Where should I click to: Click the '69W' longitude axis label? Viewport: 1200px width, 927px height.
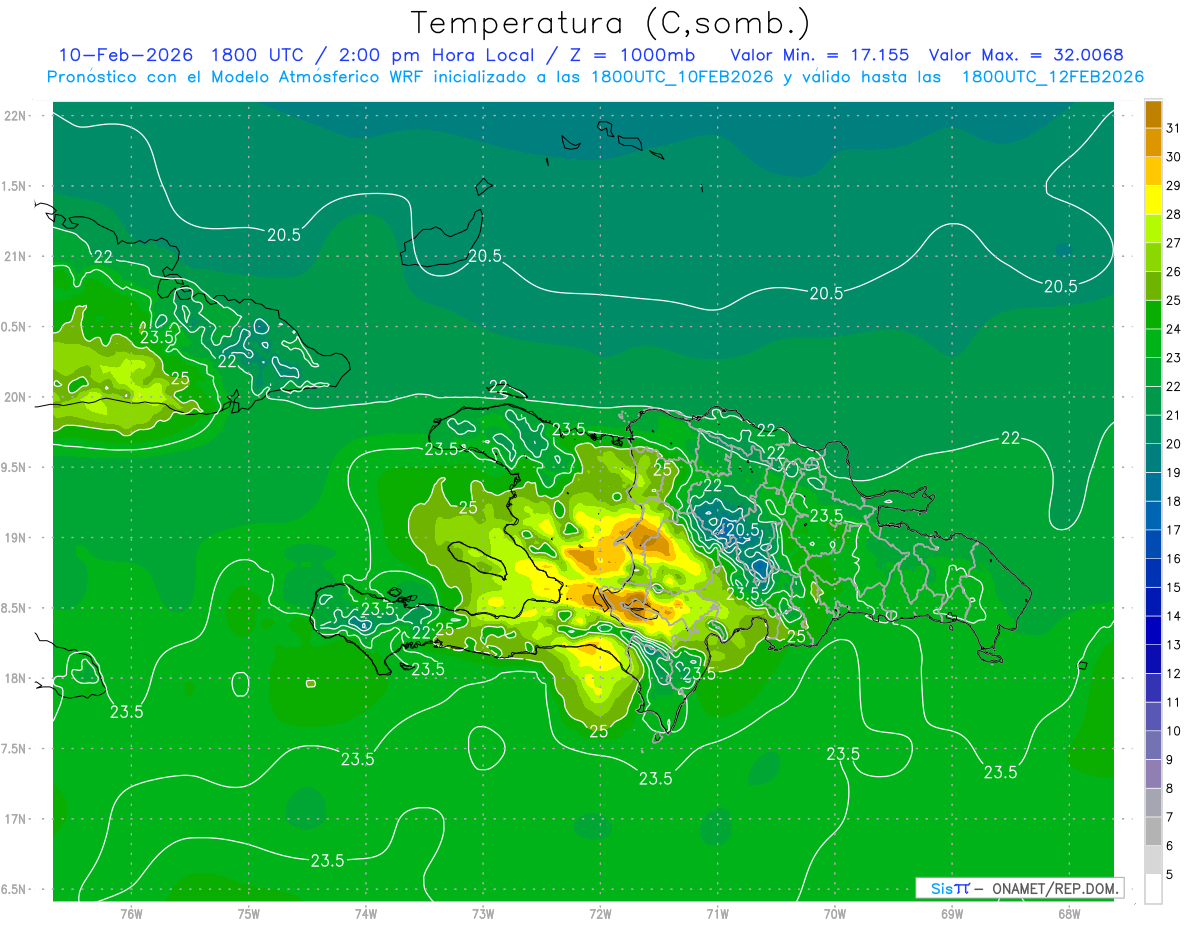pos(952,913)
